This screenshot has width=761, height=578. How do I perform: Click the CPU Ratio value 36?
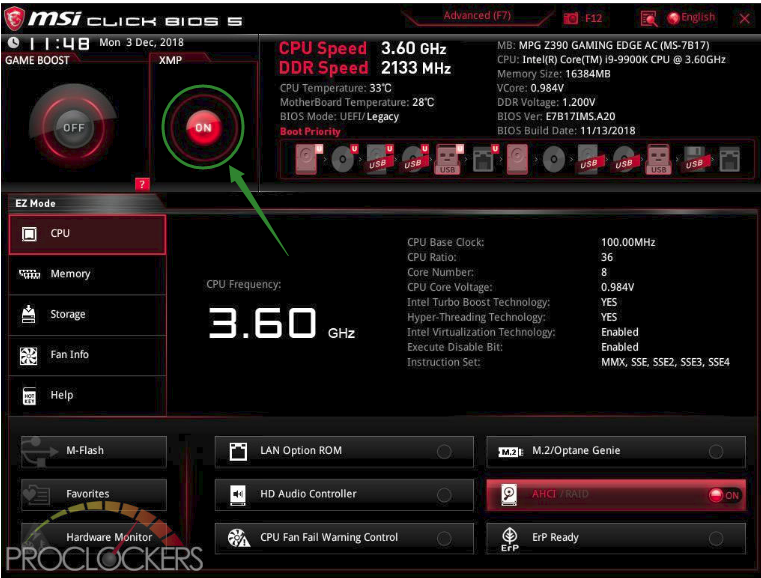[x=607, y=257]
